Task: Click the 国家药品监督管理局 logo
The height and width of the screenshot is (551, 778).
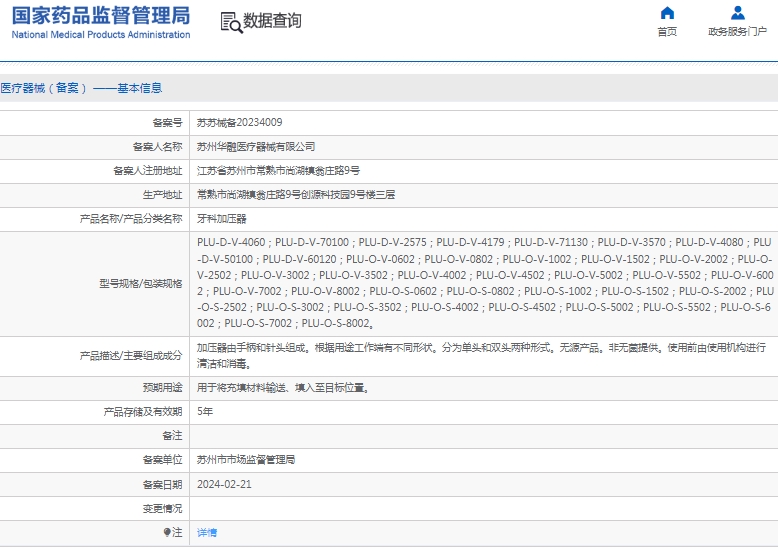Action: point(101,15)
